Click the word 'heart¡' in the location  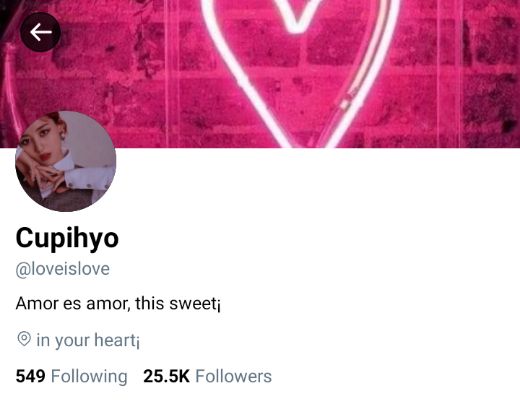pos(117,340)
